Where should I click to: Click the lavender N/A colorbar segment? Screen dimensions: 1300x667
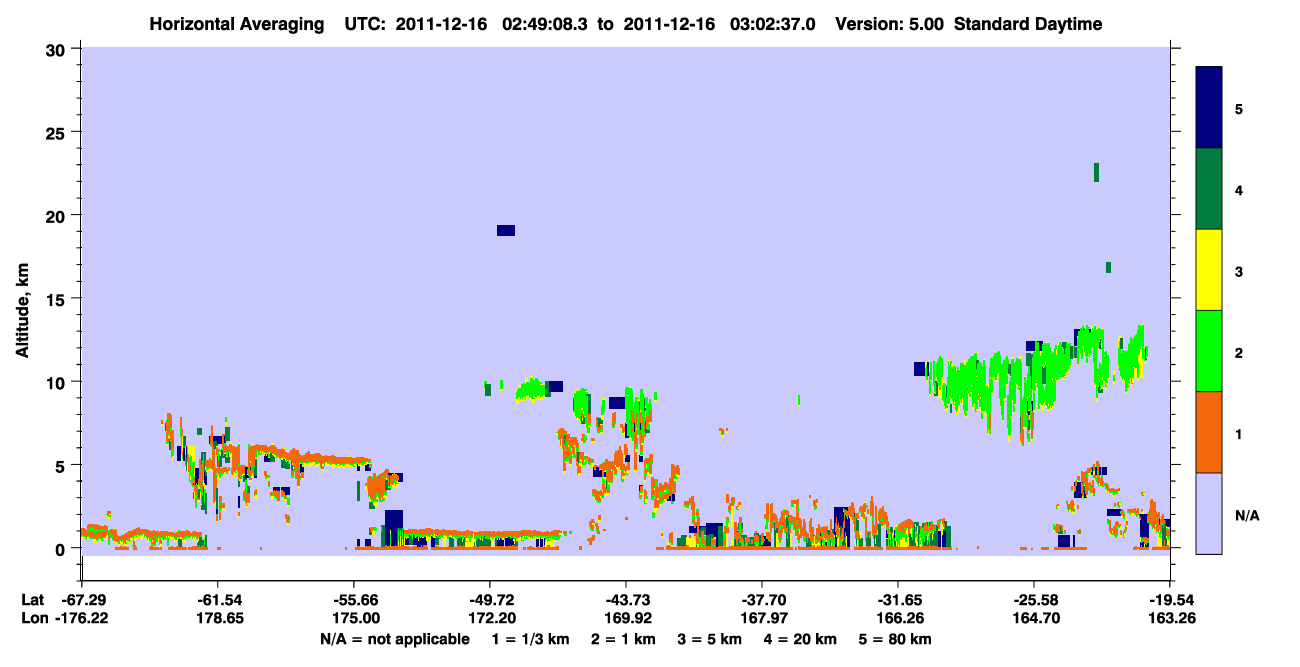tap(1209, 513)
